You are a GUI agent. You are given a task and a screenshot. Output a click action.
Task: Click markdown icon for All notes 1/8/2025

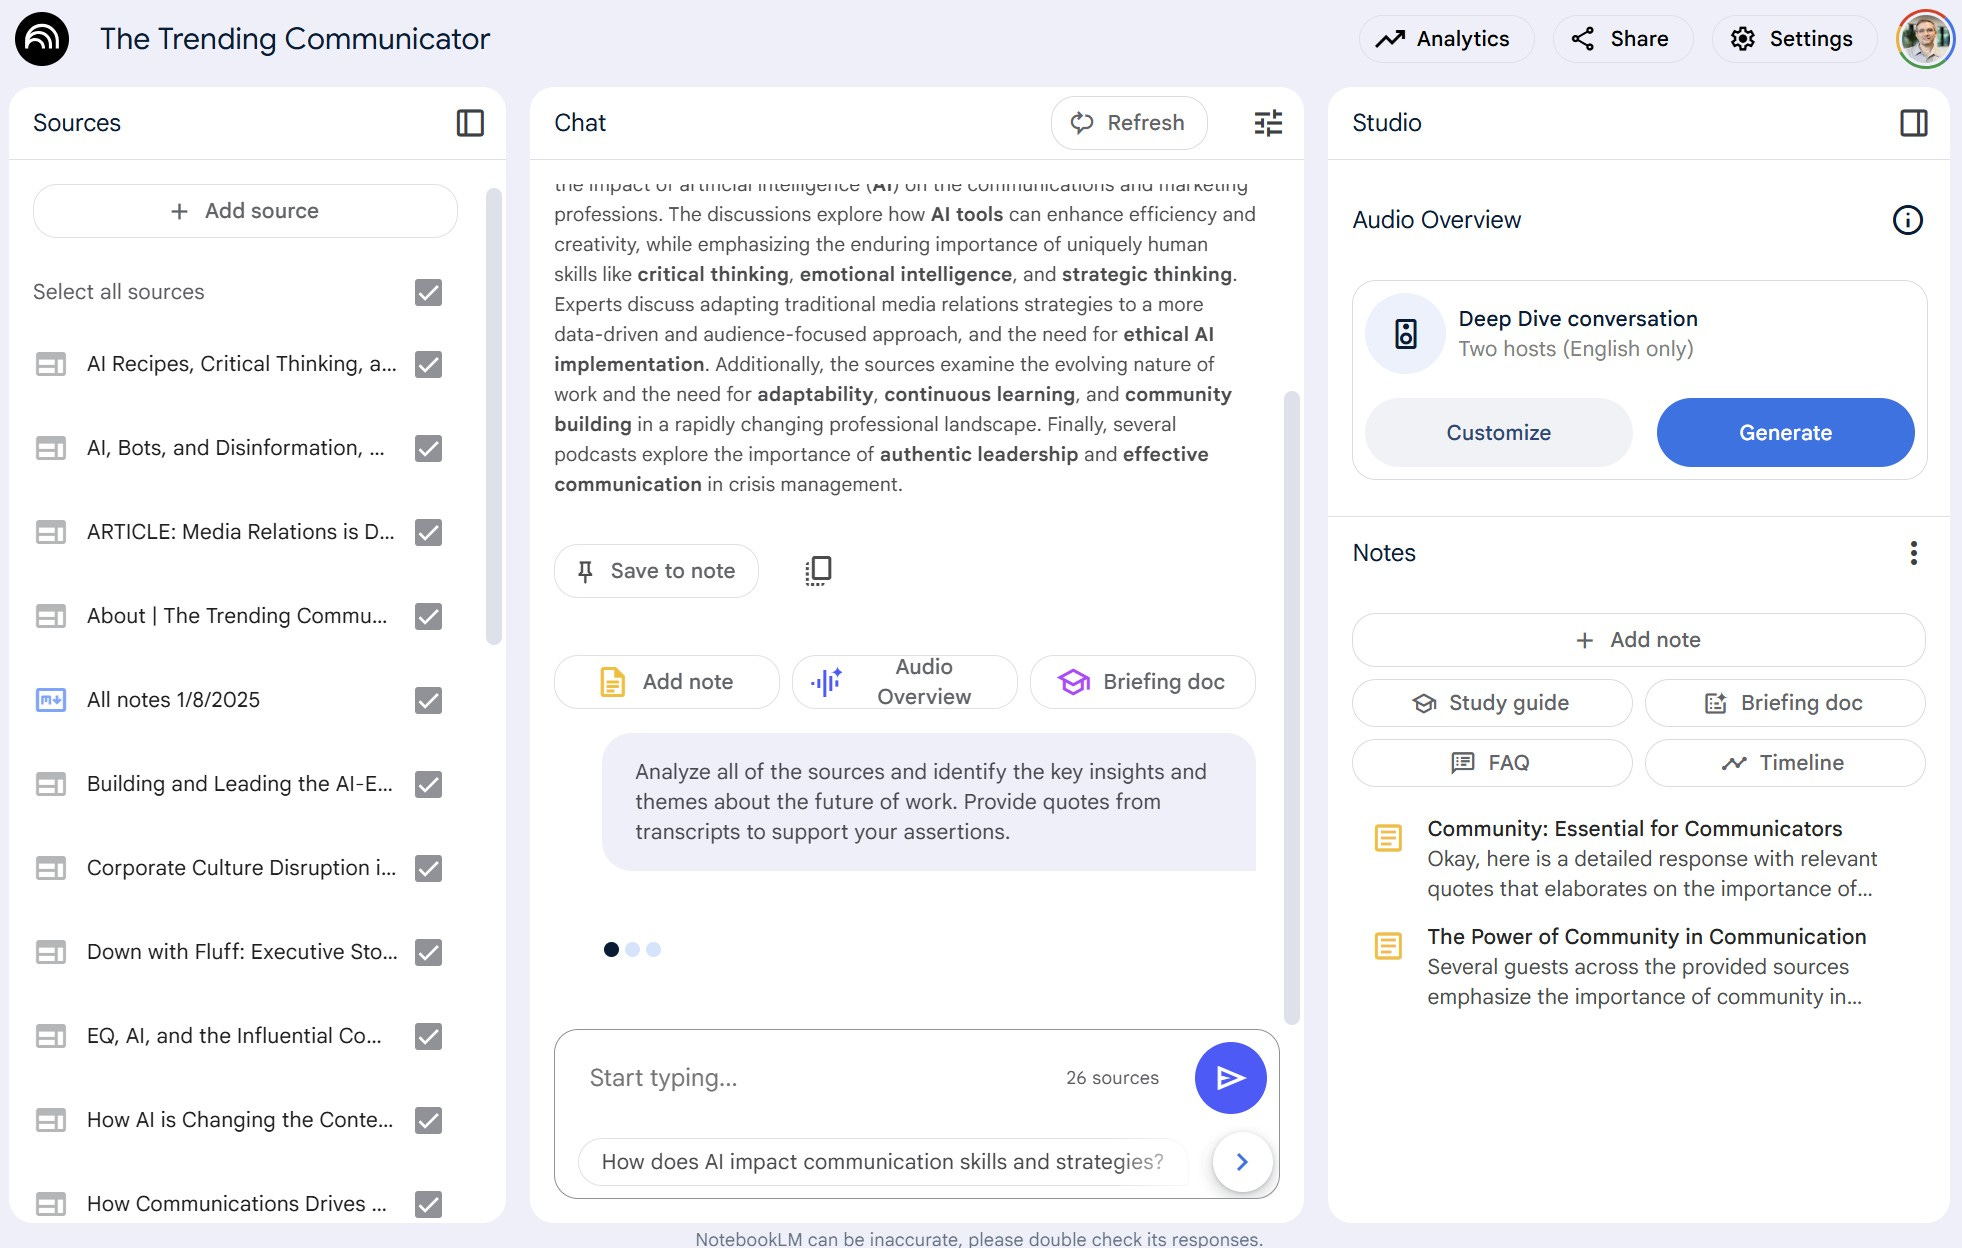pyautogui.click(x=51, y=700)
